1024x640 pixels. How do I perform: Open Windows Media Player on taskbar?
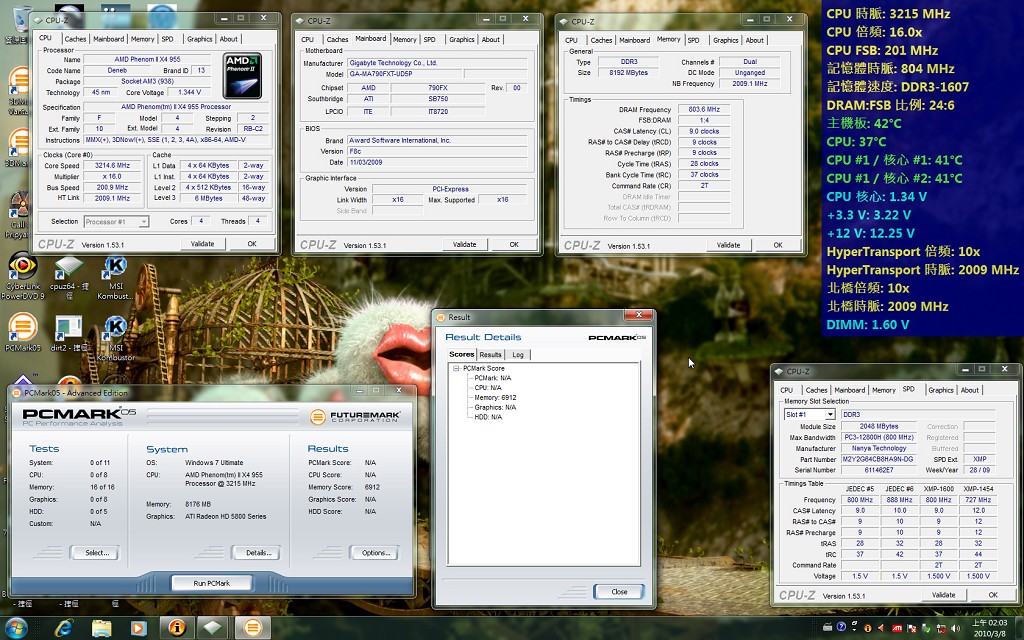pos(138,628)
